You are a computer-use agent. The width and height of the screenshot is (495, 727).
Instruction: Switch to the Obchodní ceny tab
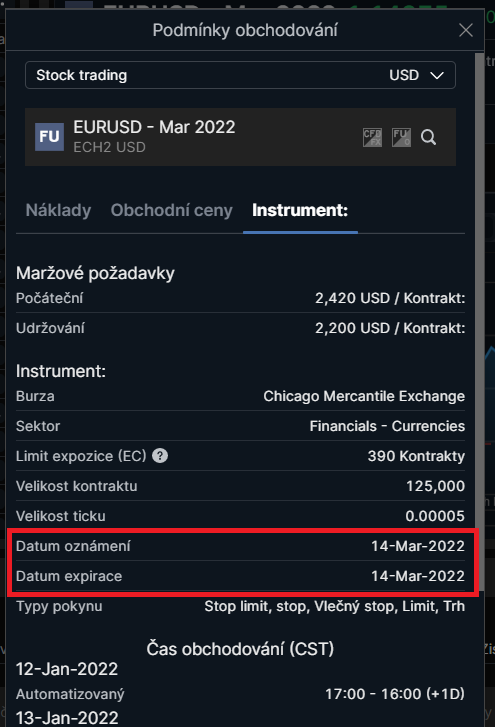pos(171,210)
